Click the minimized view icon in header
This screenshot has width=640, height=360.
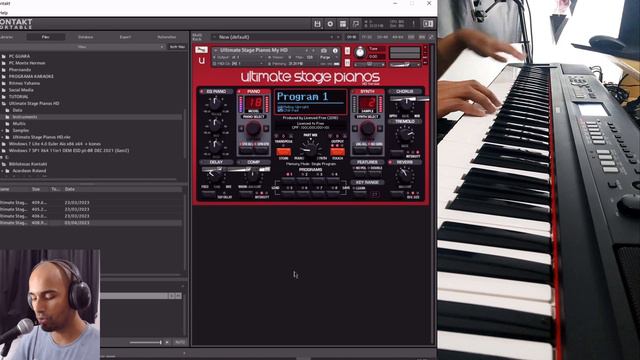coord(356,24)
